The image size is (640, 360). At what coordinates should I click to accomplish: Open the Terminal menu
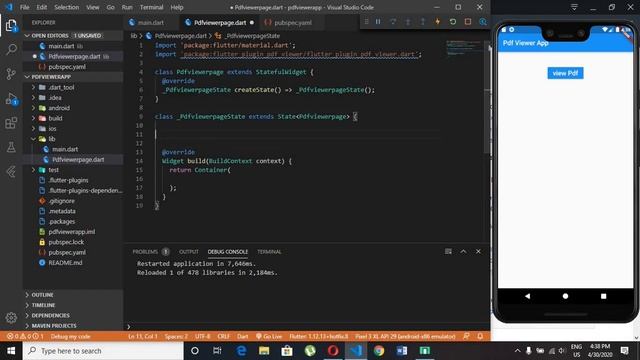(151, 7)
